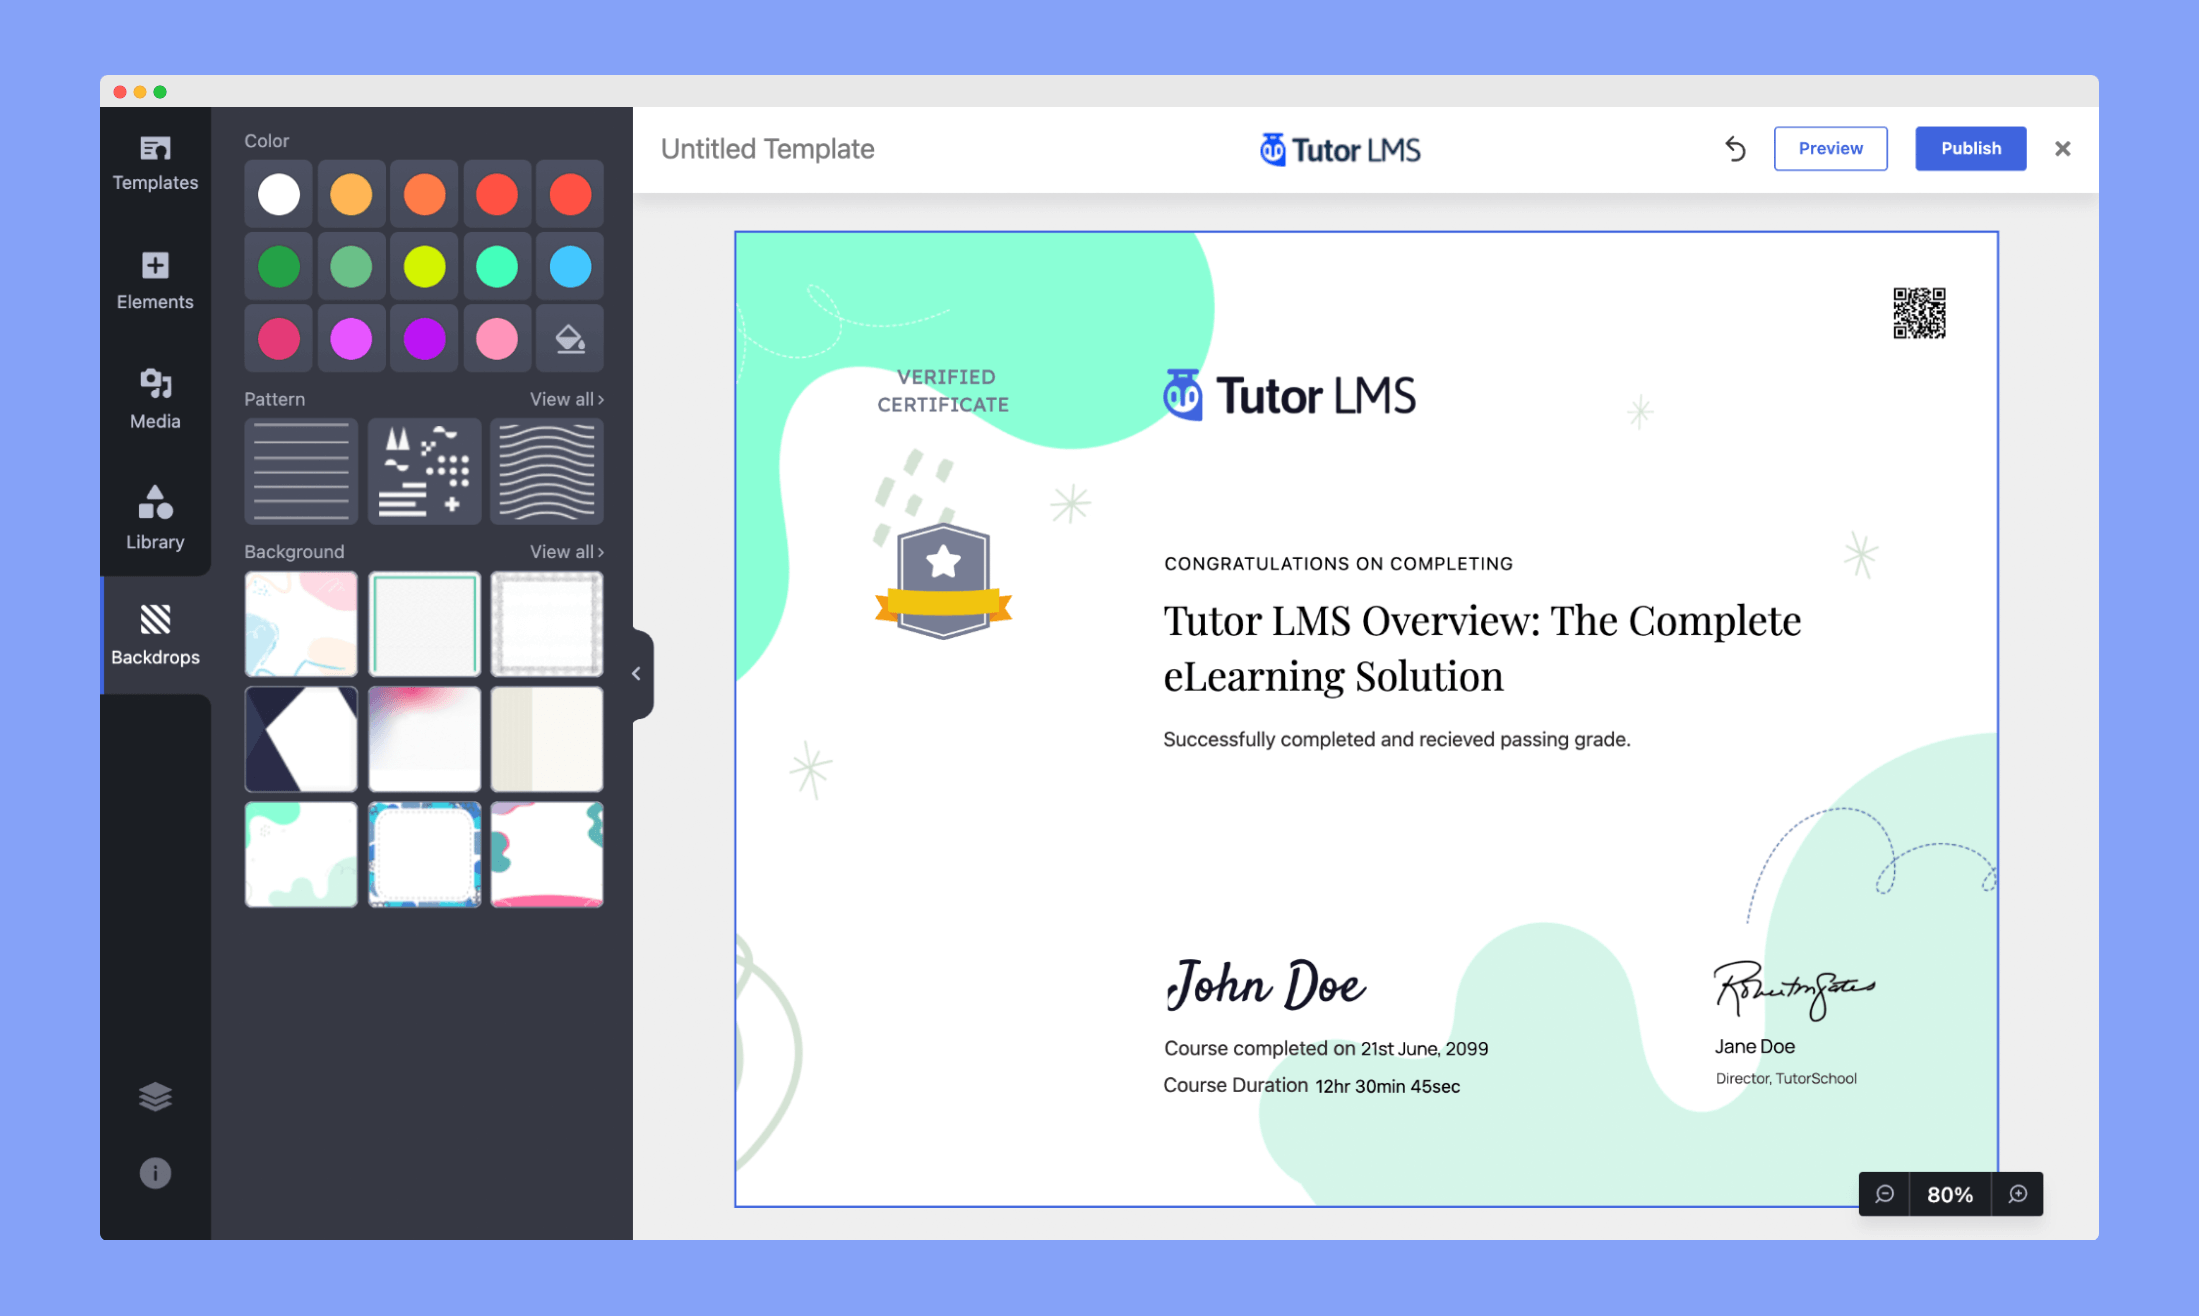Open the Elements sidebar panel
2199x1316 pixels.
[x=155, y=281]
